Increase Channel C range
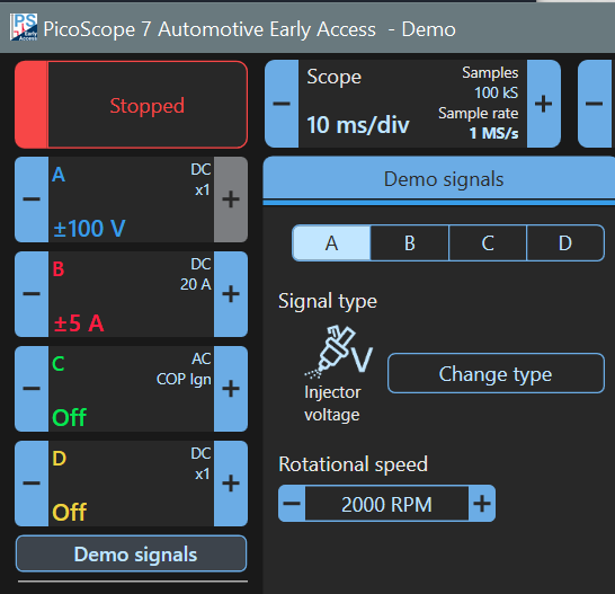The image size is (615, 594). 231,389
